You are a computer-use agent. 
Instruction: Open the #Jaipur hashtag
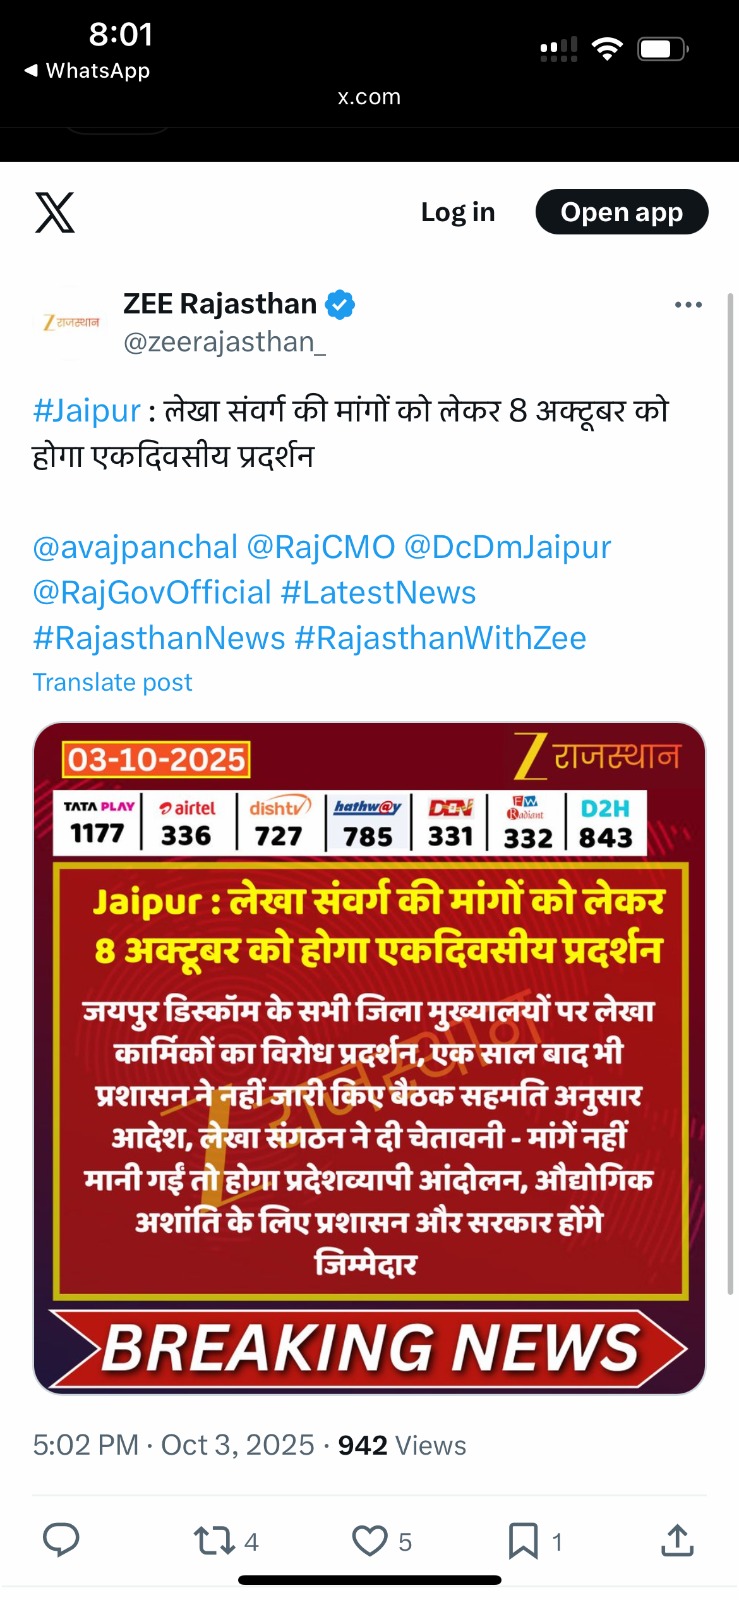87,411
